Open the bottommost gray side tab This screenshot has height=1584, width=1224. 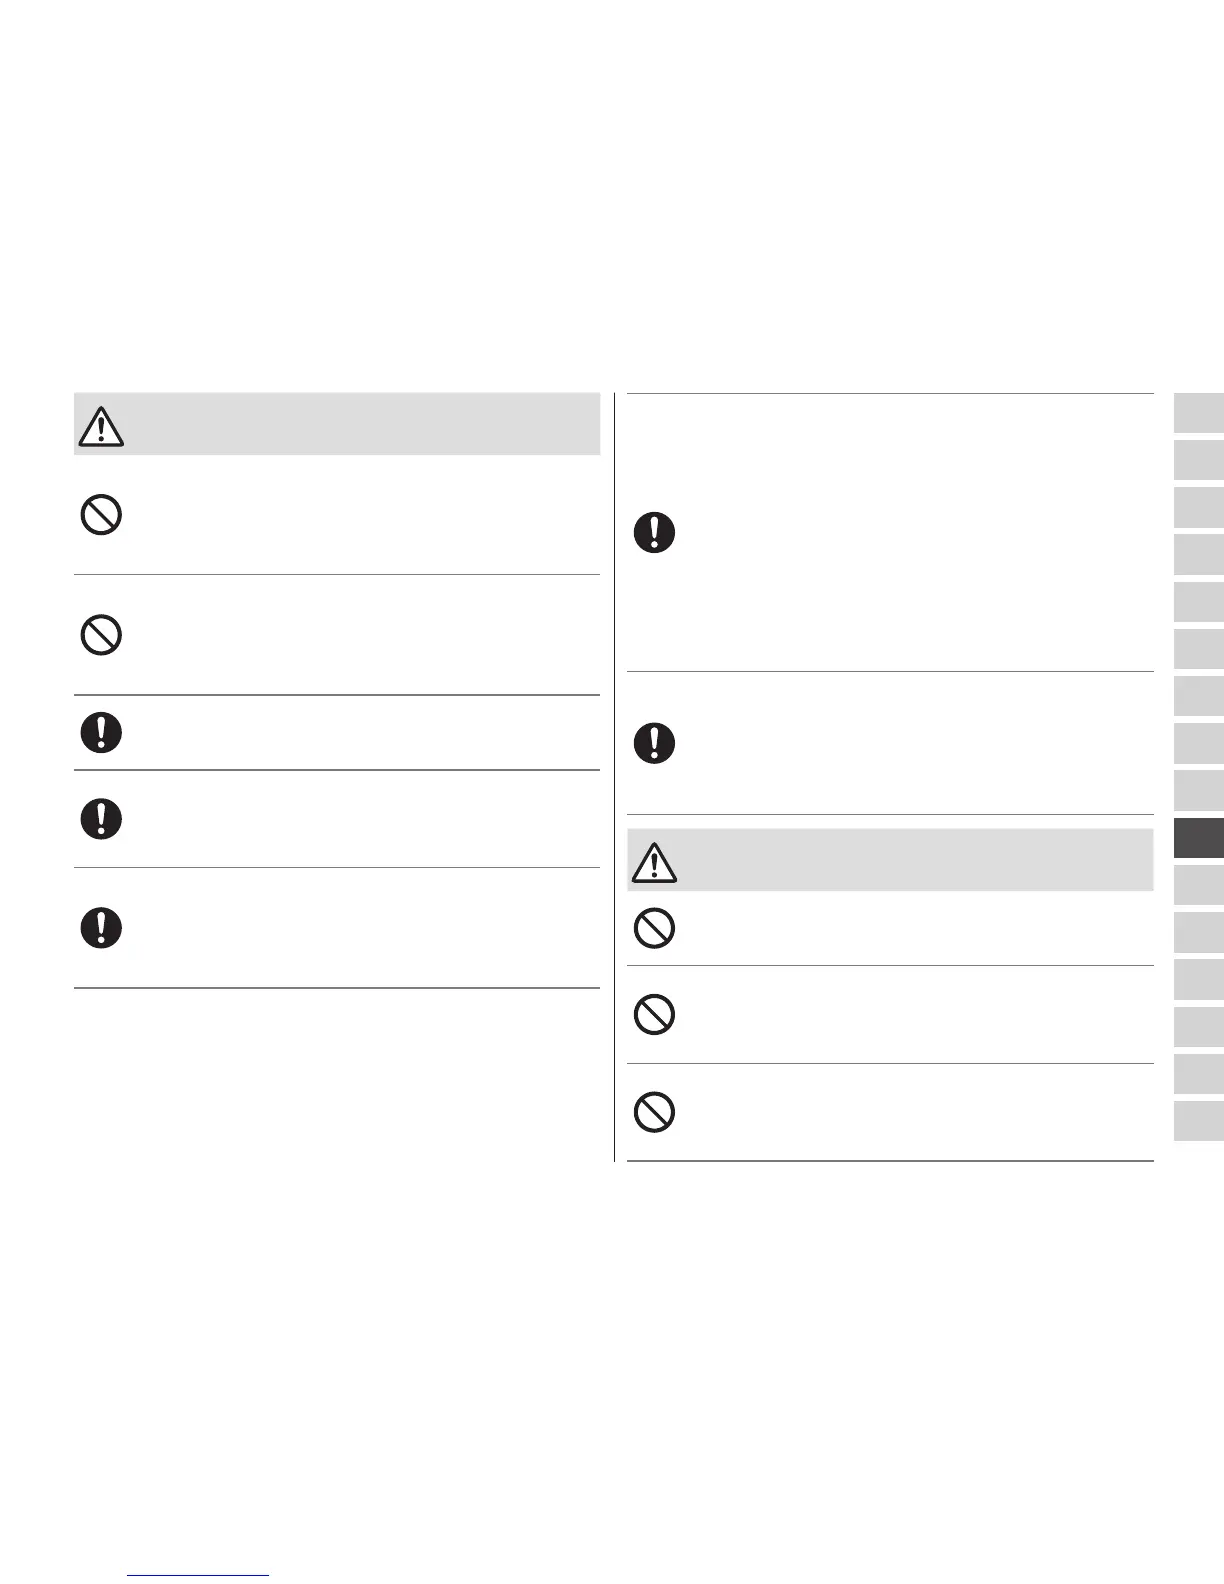click(x=1198, y=1121)
